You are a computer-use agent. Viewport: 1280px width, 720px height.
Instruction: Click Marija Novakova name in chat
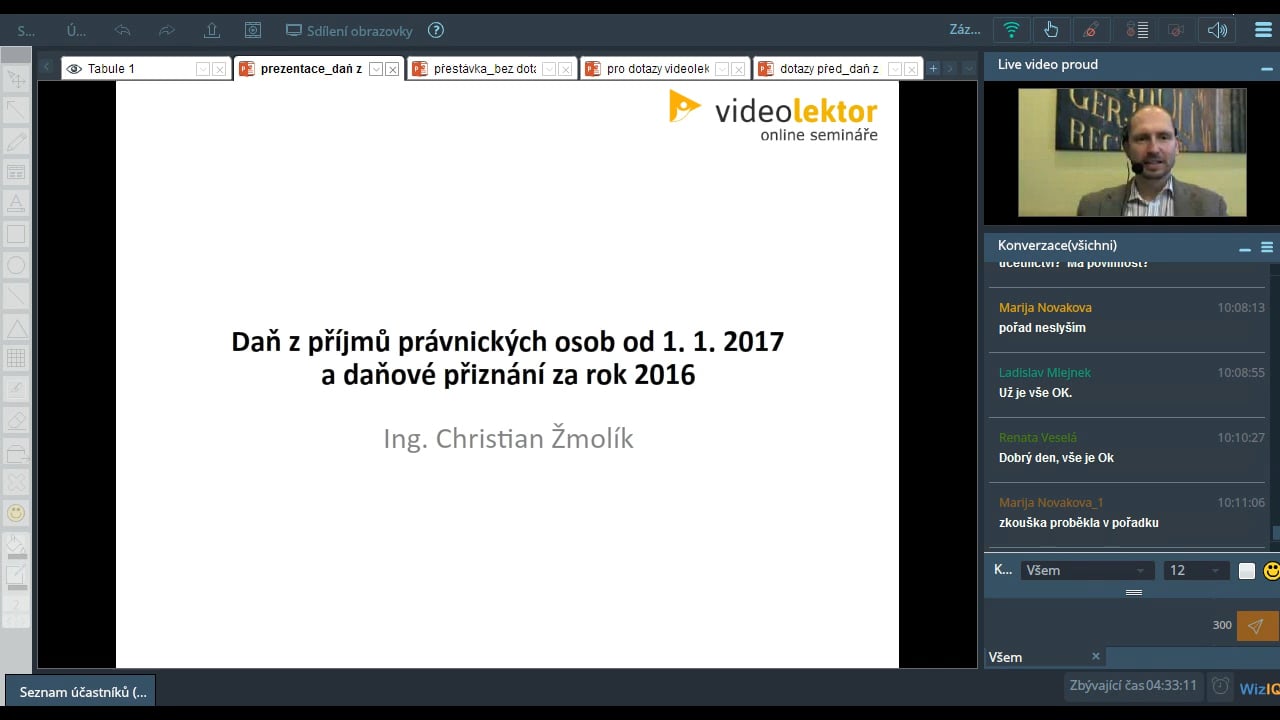coord(1045,308)
